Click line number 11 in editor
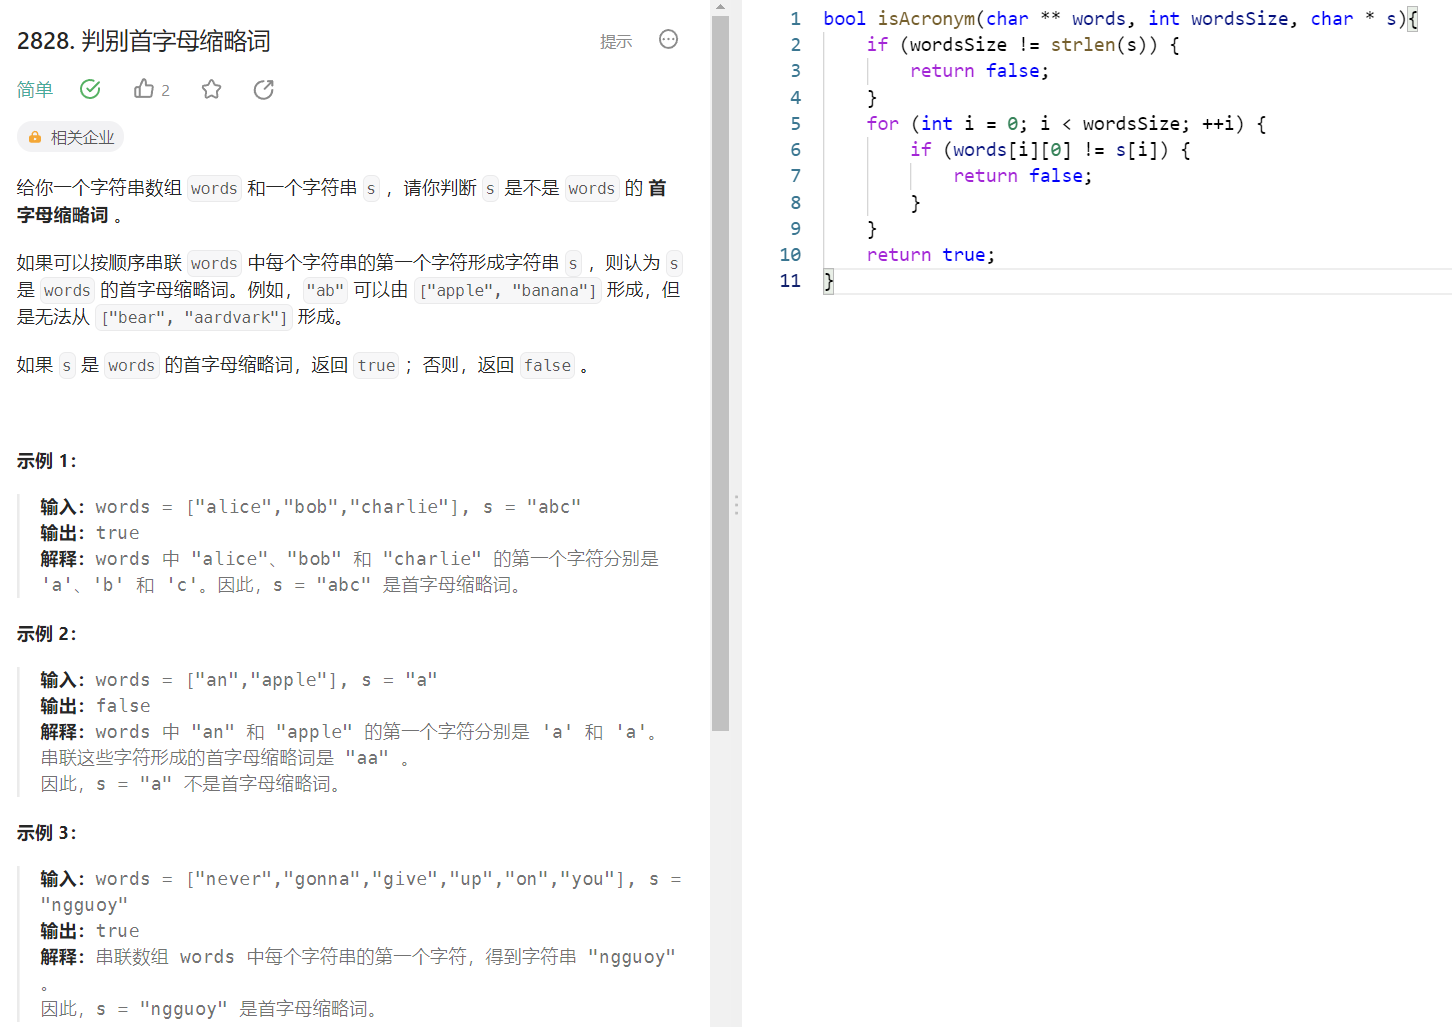This screenshot has width=1452, height=1027. 790,280
